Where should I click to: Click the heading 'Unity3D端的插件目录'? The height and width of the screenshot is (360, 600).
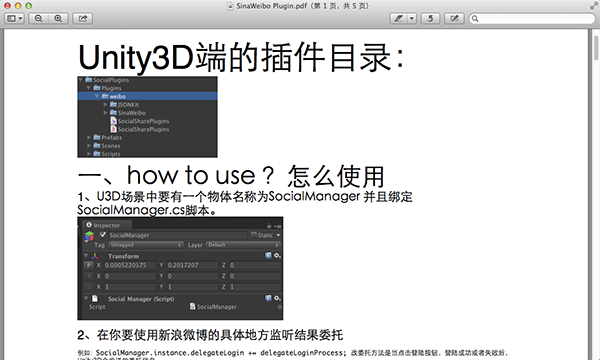(x=241, y=57)
